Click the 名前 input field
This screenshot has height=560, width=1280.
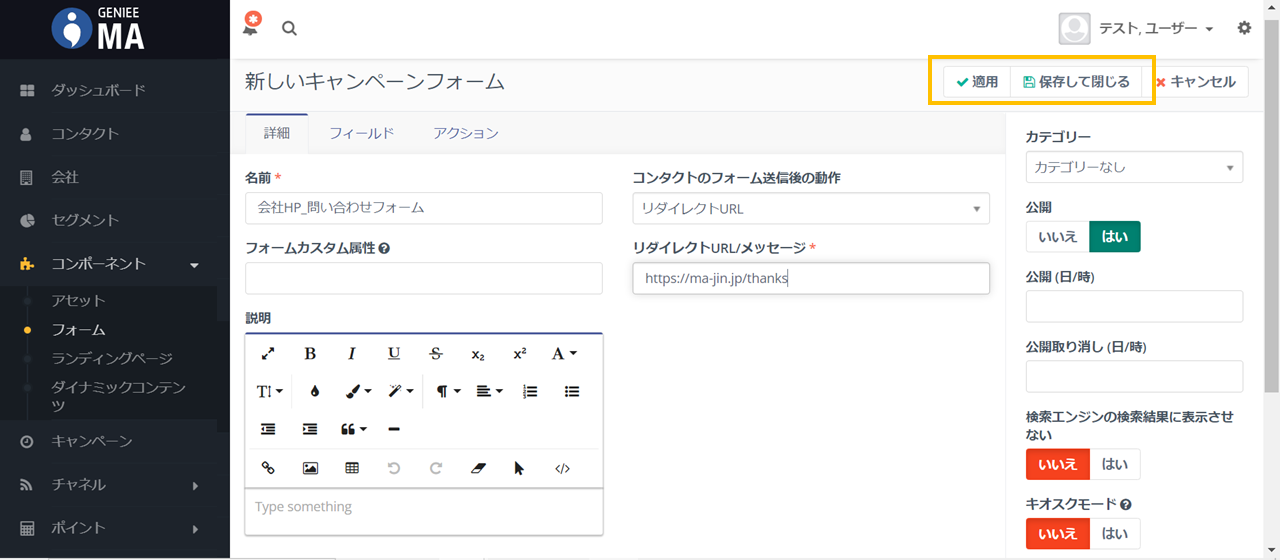pyautogui.click(x=424, y=208)
